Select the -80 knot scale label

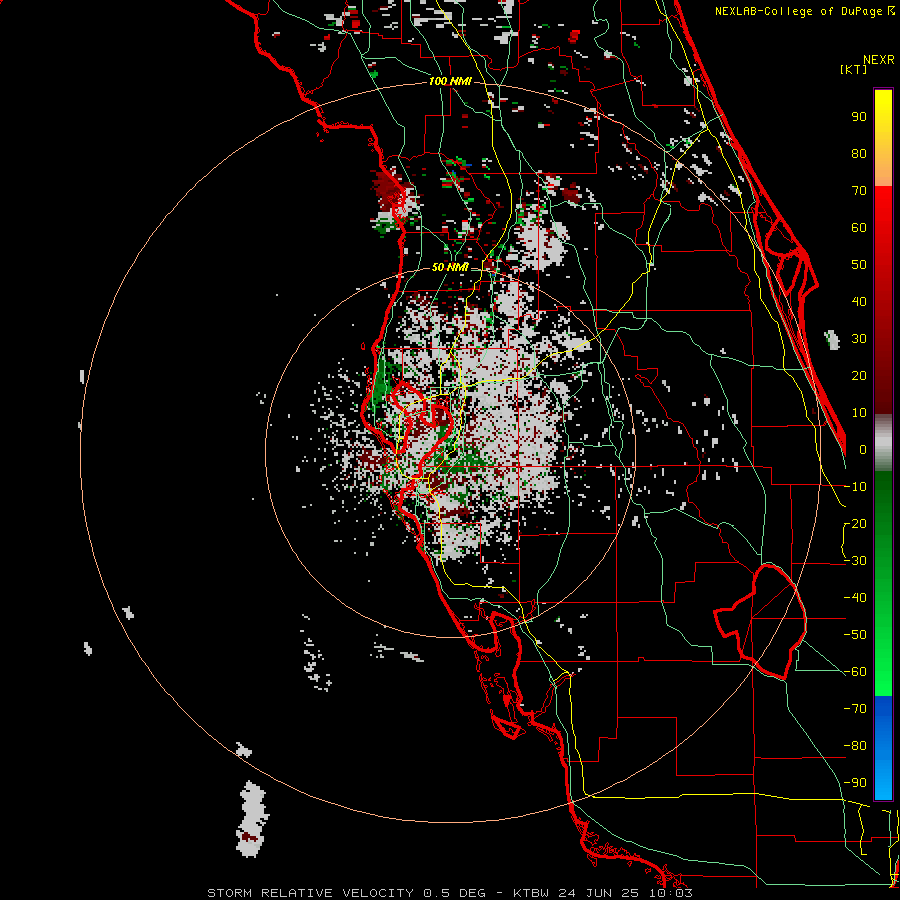coord(855,746)
